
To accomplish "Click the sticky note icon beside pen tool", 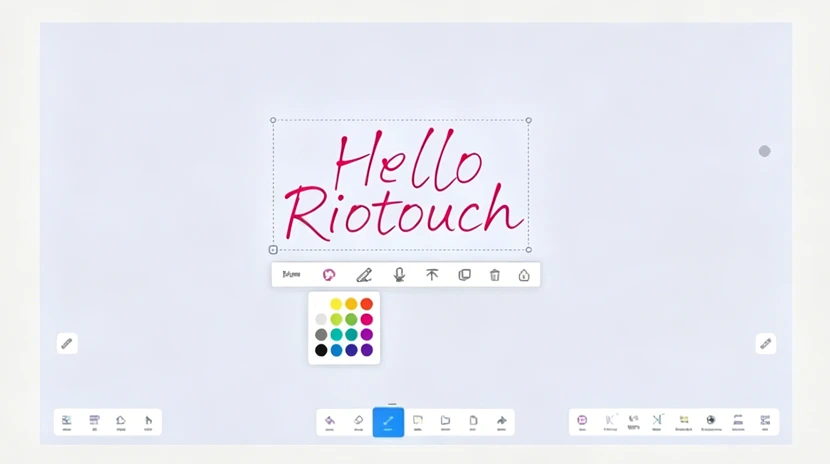I will click(x=418, y=422).
